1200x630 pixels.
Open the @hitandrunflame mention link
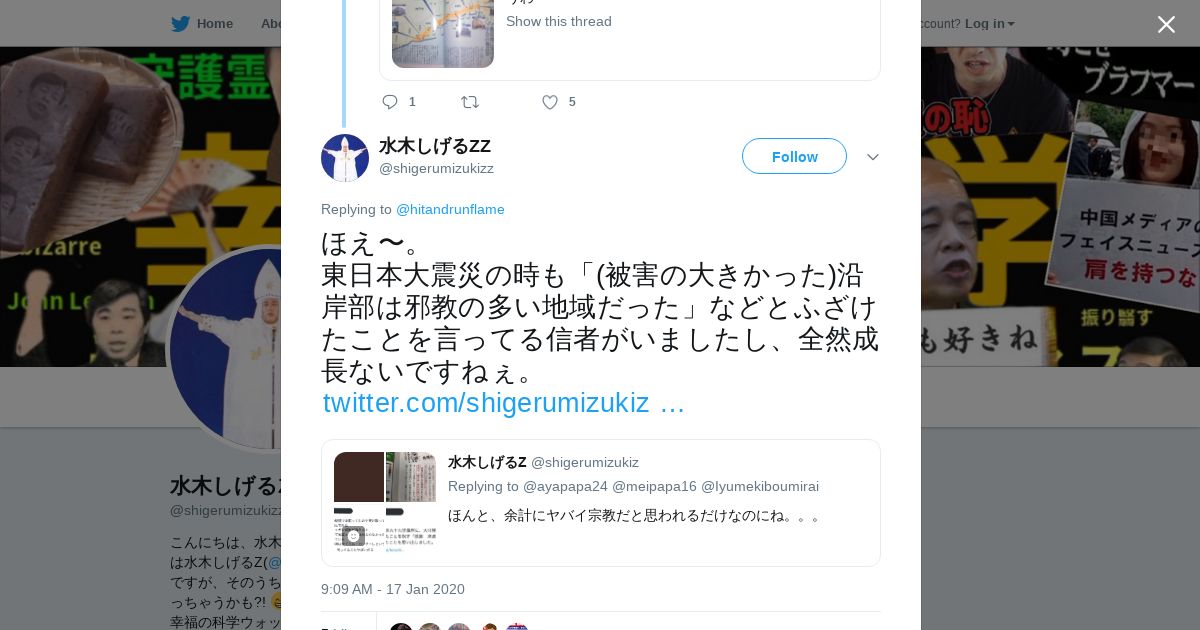point(450,209)
